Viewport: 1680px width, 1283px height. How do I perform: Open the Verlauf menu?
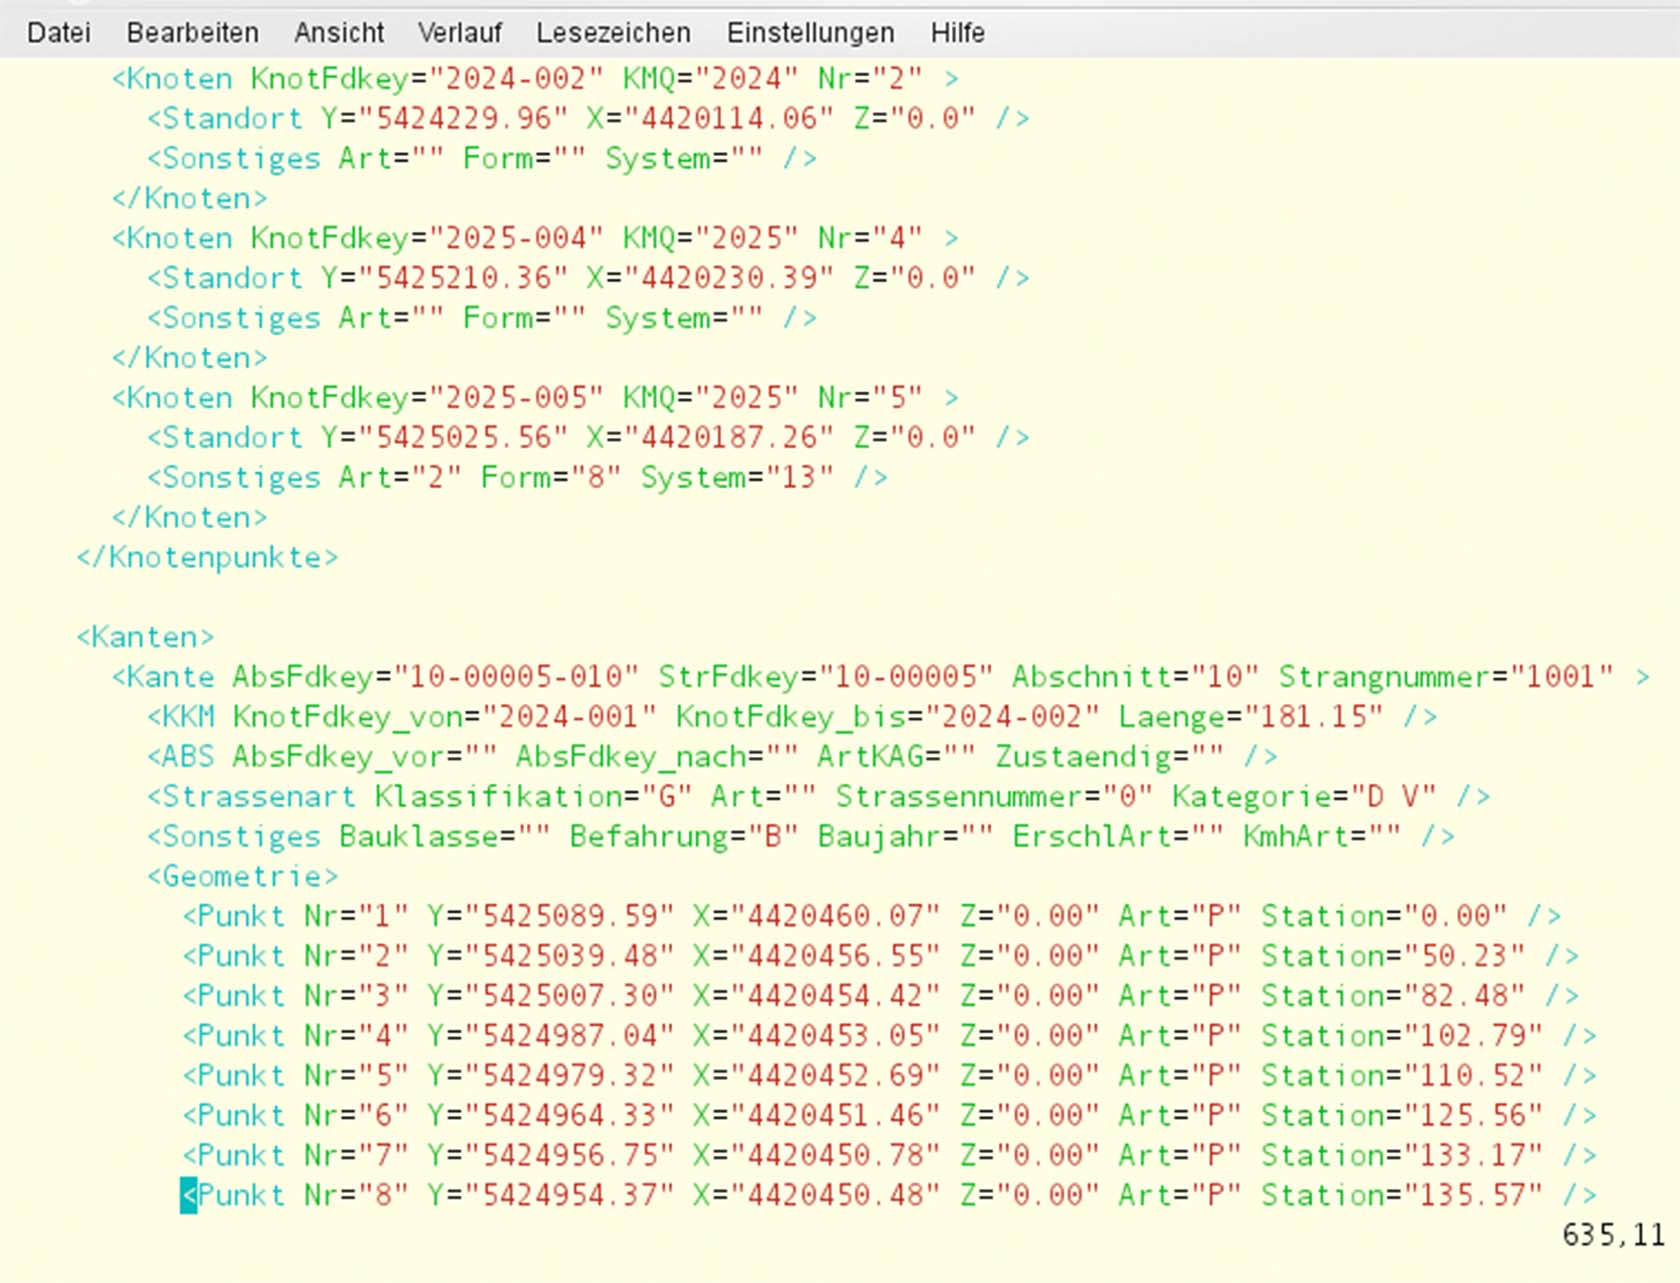(459, 33)
